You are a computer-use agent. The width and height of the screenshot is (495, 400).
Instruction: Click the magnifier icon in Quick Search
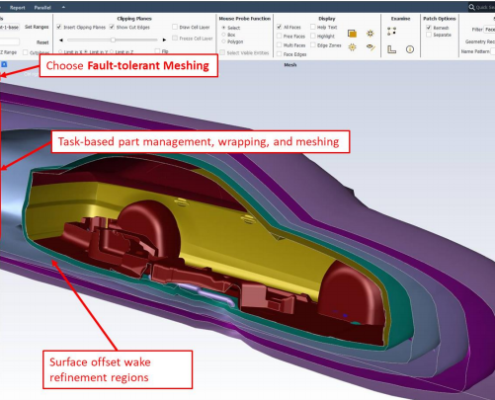472,7
